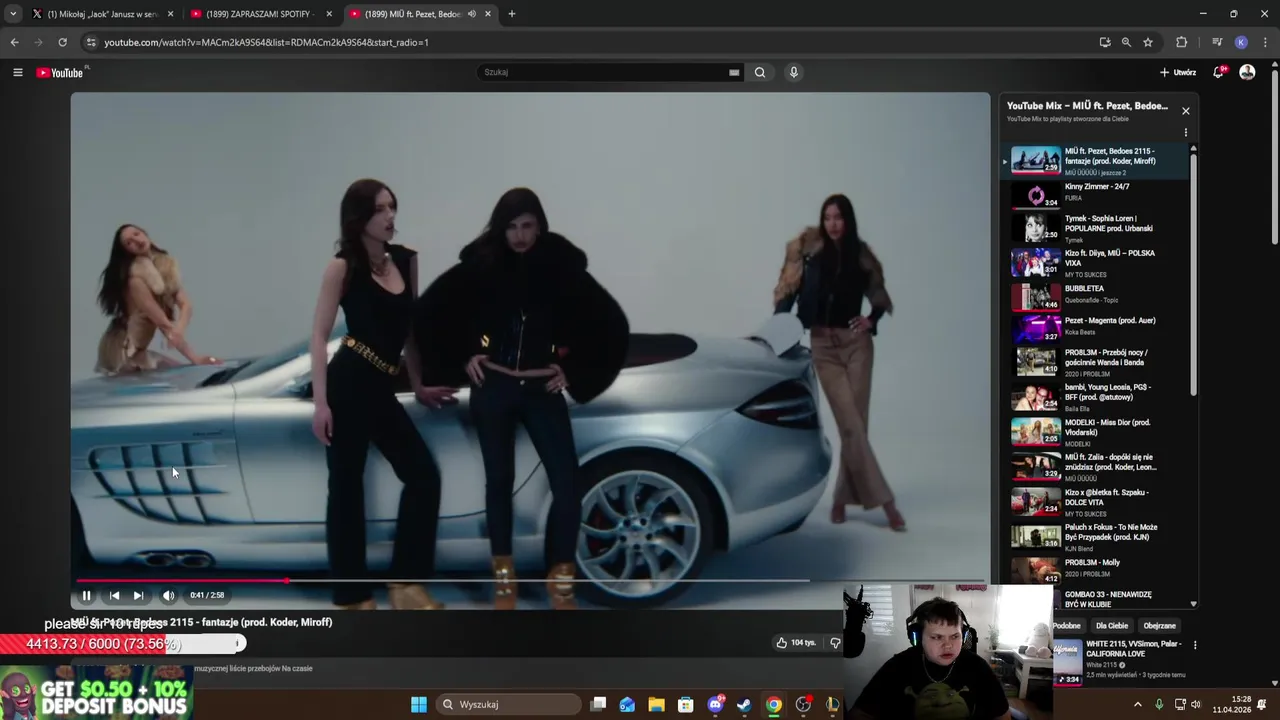Select the Dla Ciebie filter chip

tap(1111, 626)
